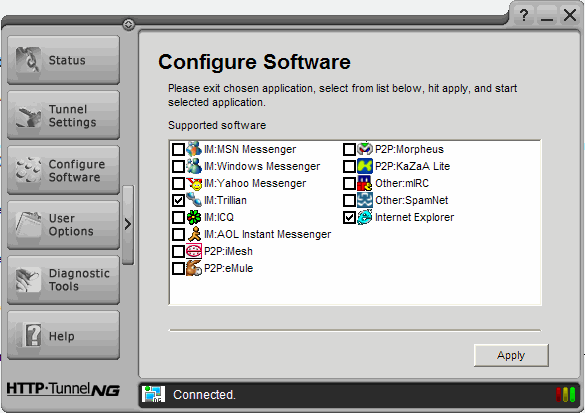Click the Connected. status text
The image size is (585, 413).
coord(204,395)
